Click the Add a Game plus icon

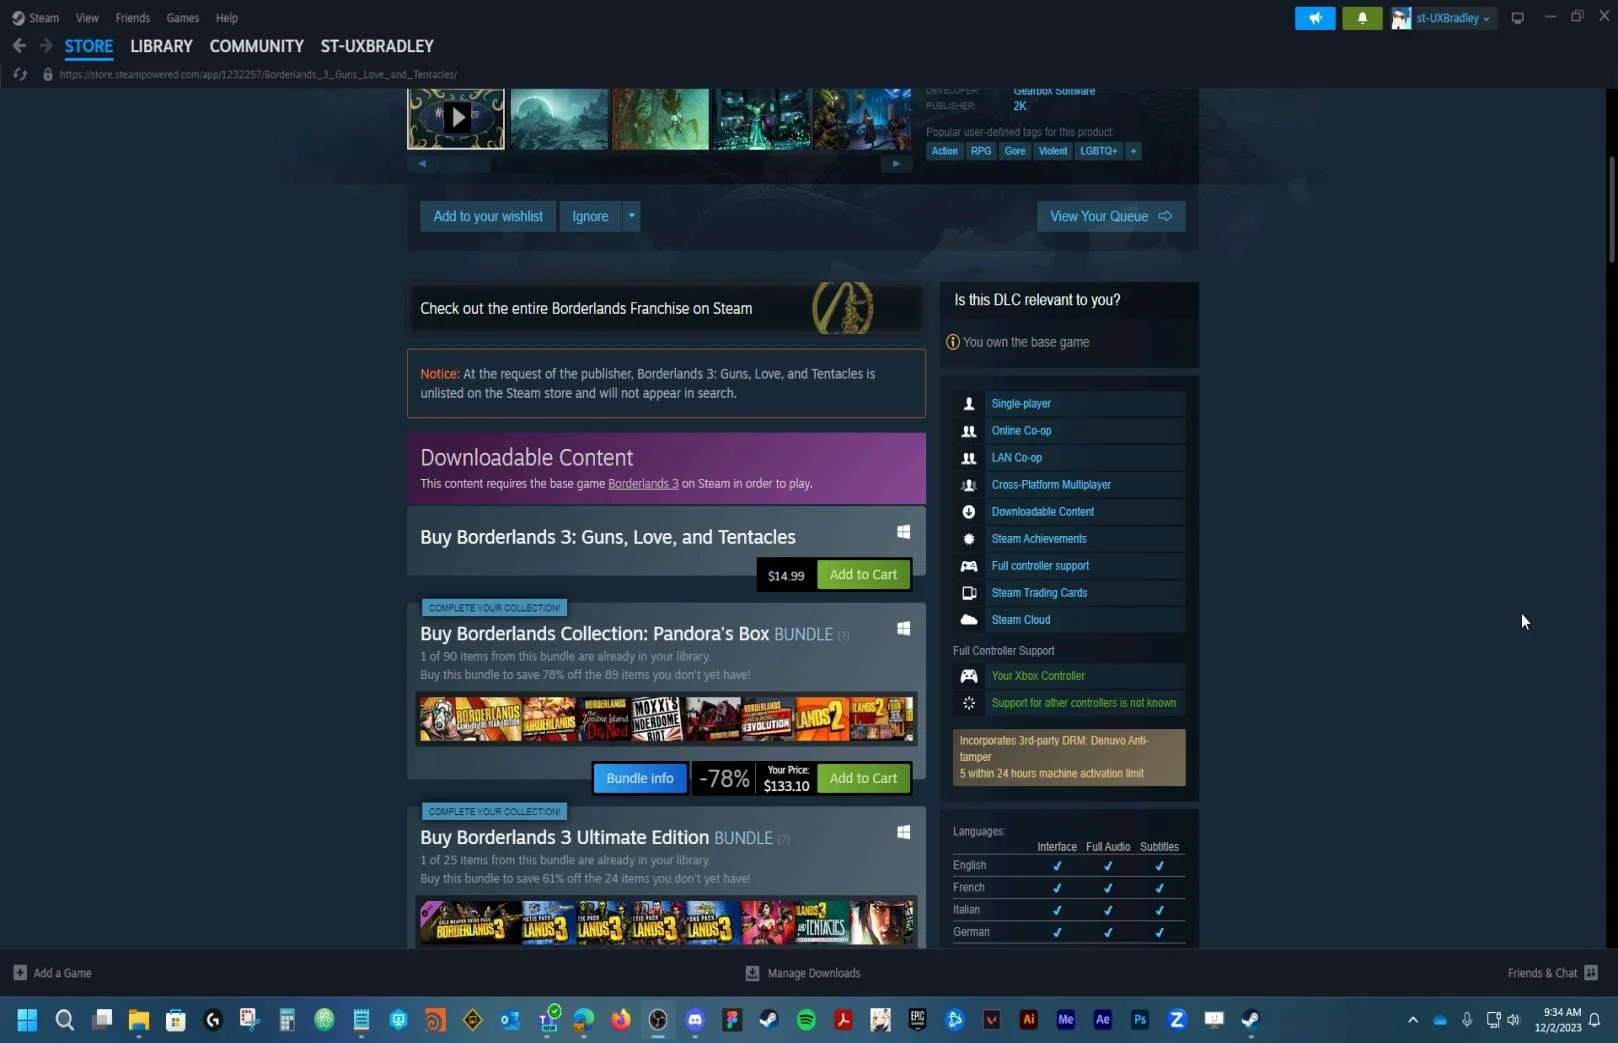click(20, 973)
